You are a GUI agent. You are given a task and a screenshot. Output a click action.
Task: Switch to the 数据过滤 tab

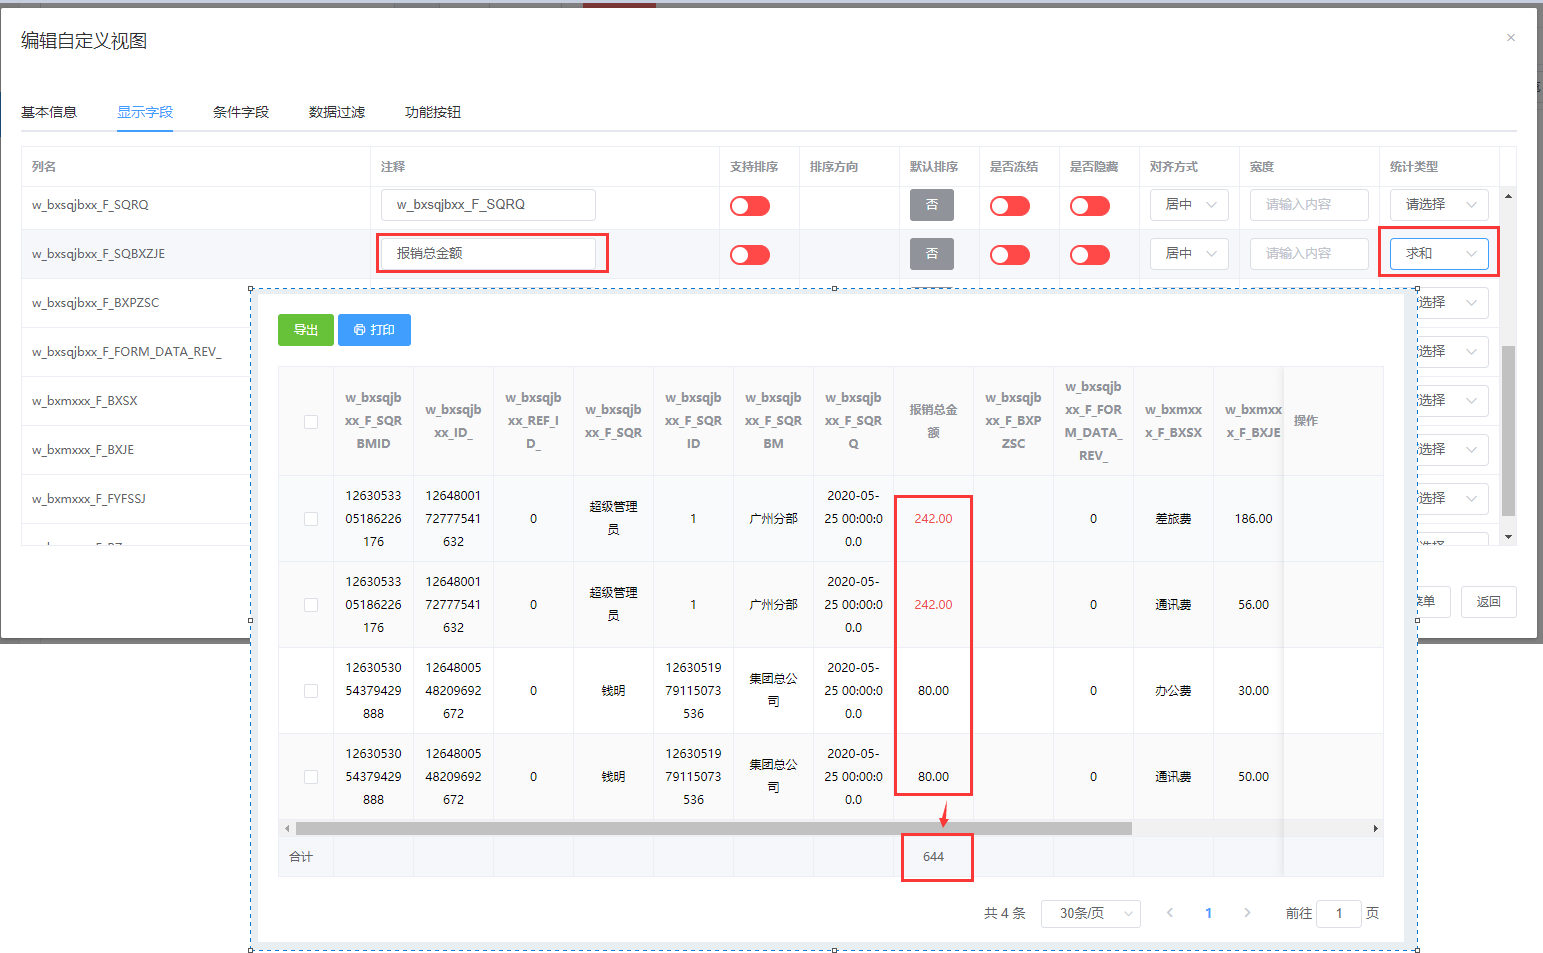pyautogui.click(x=337, y=112)
